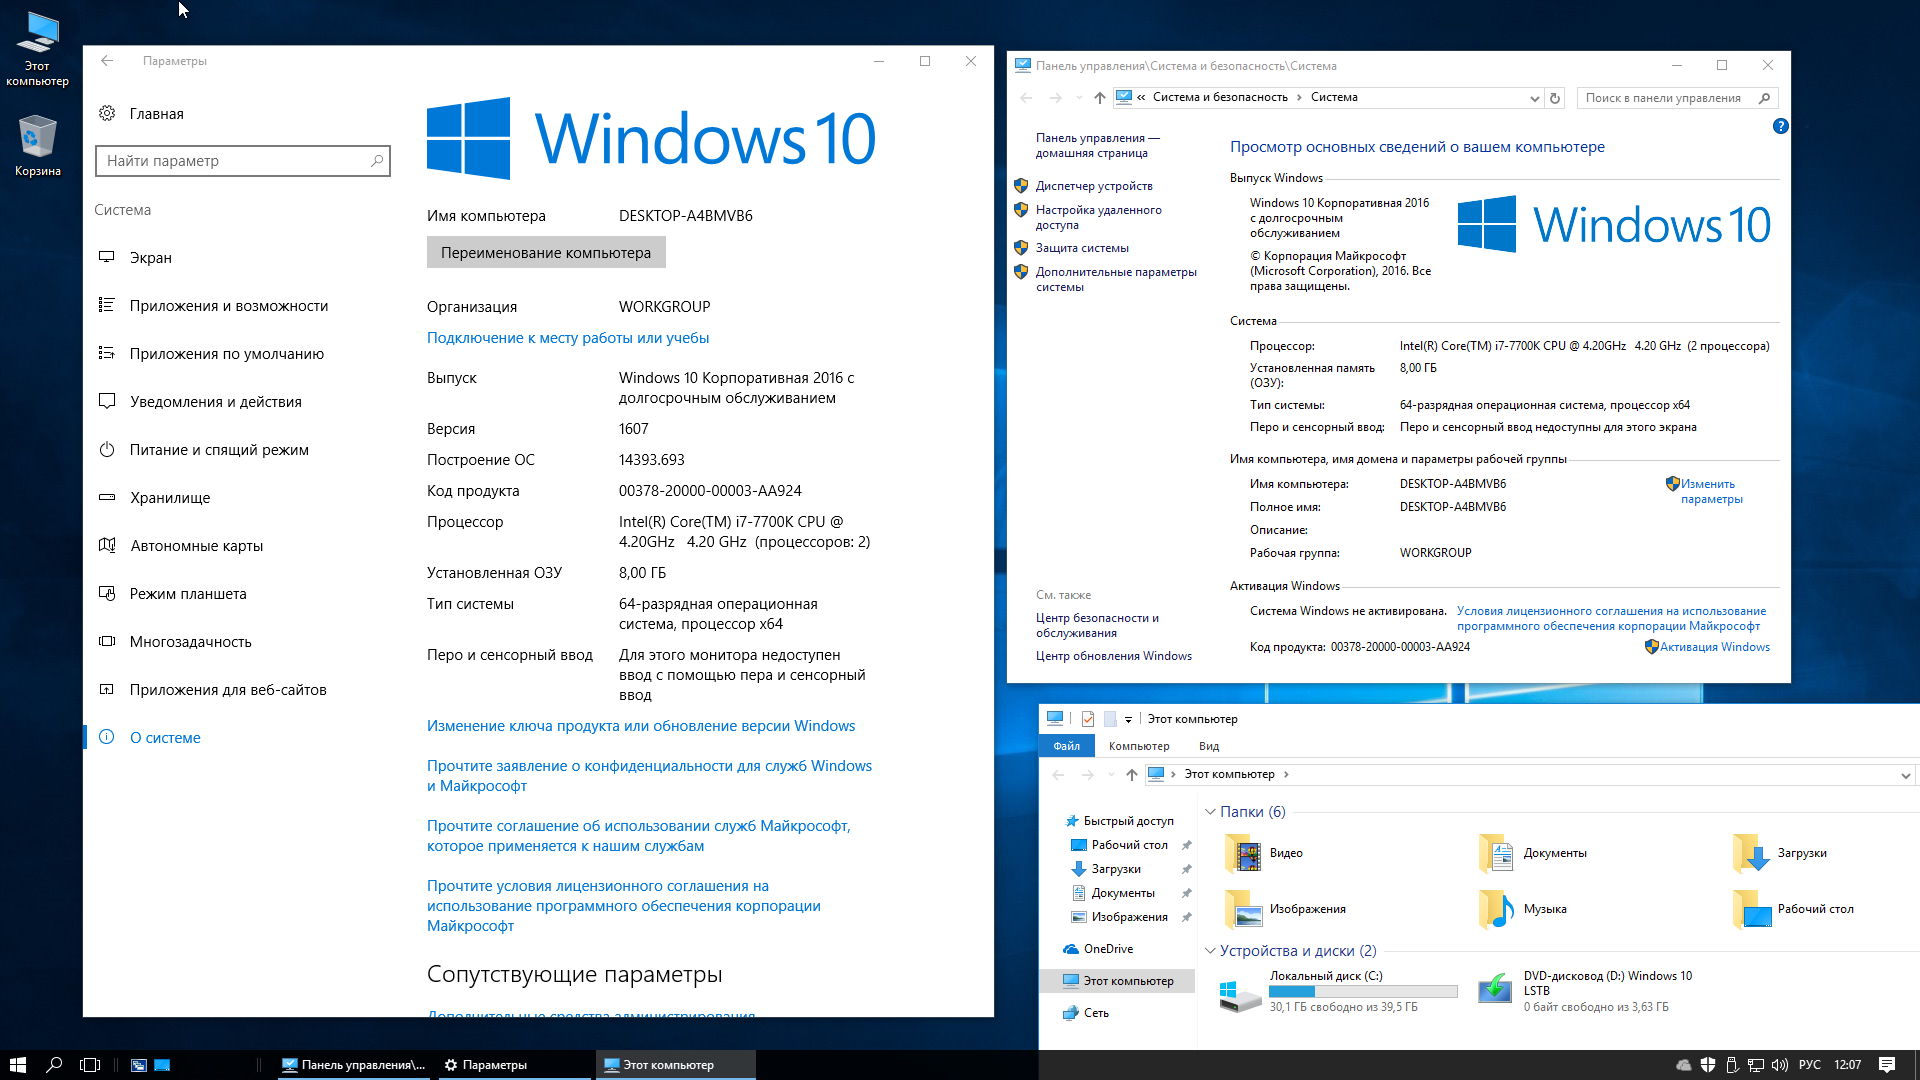The height and width of the screenshot is (1080, 1920).
Task: Open Компьютер ribbon tab
Action: coord(1139,746)
